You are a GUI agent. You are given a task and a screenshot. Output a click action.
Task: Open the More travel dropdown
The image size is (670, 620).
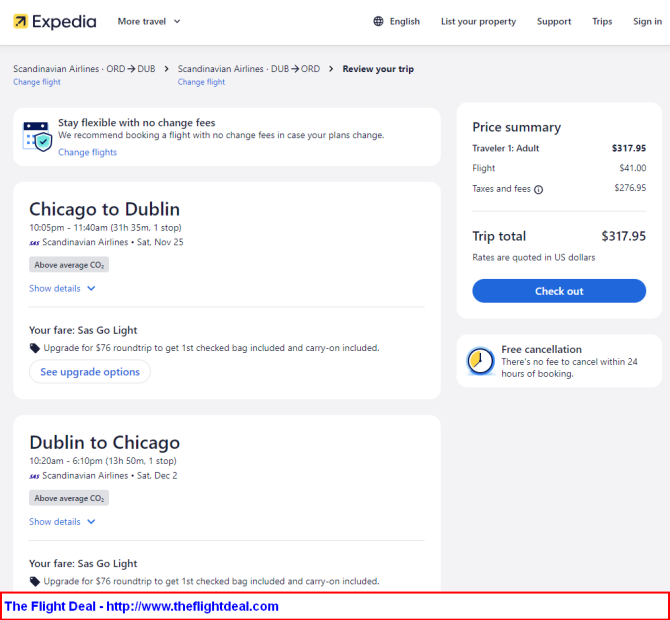[149, 21]
